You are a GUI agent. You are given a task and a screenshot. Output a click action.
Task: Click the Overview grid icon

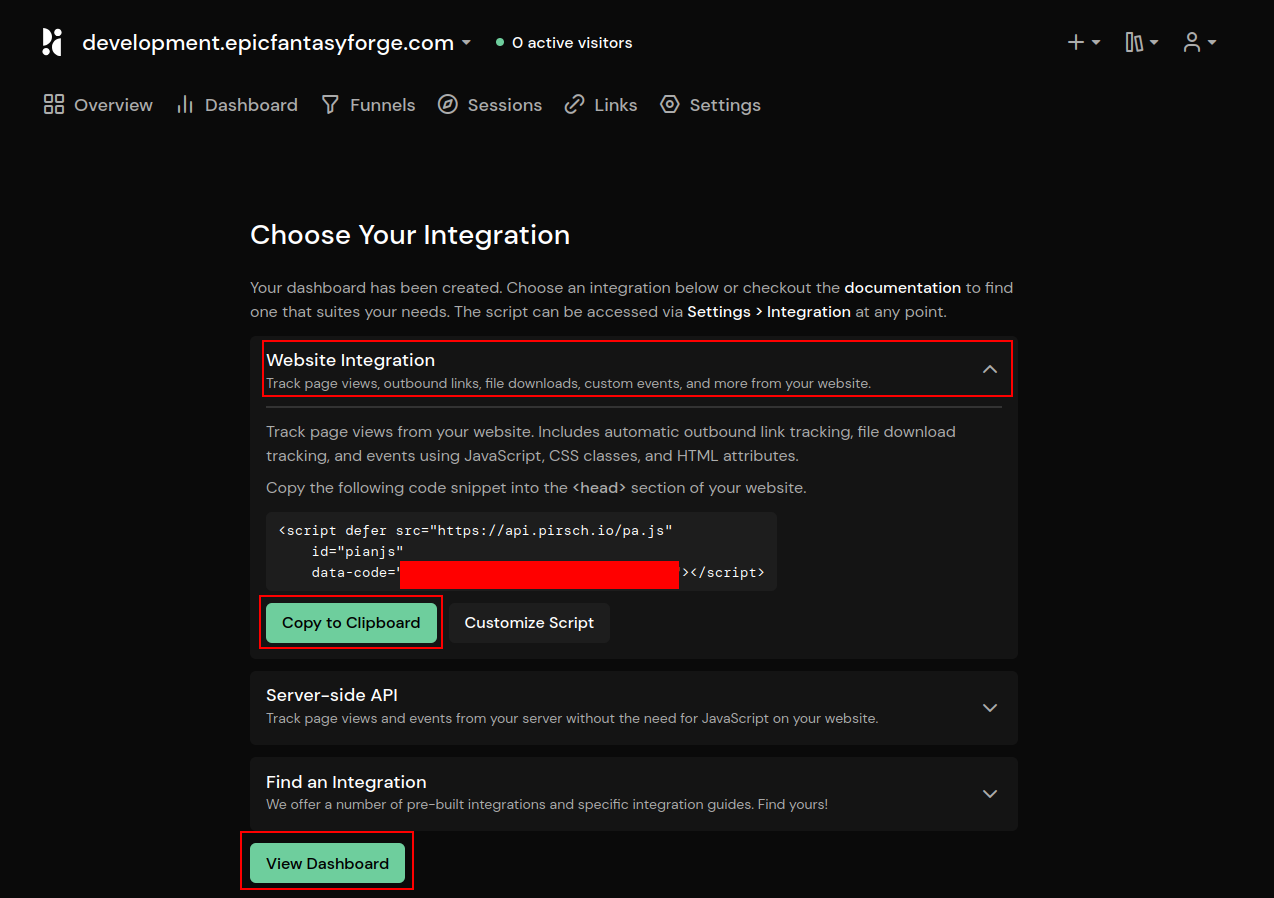[54, 105]
